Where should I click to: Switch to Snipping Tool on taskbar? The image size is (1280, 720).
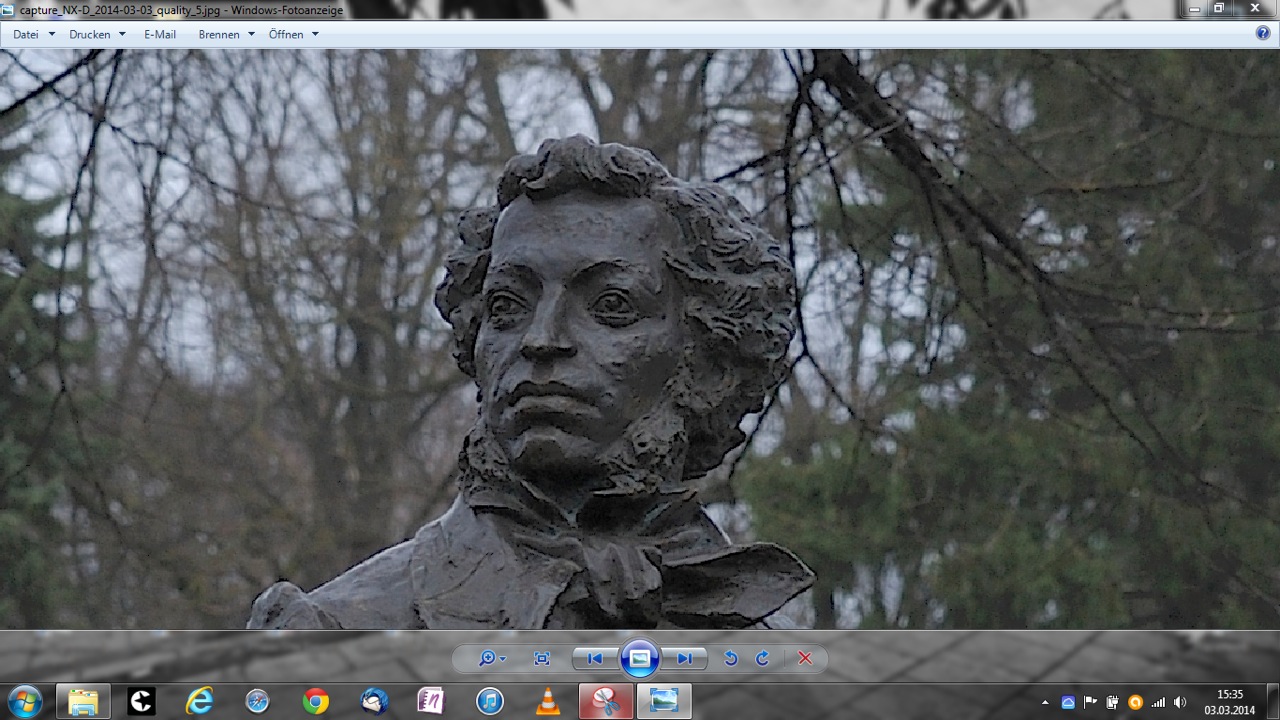click(606, 702)
